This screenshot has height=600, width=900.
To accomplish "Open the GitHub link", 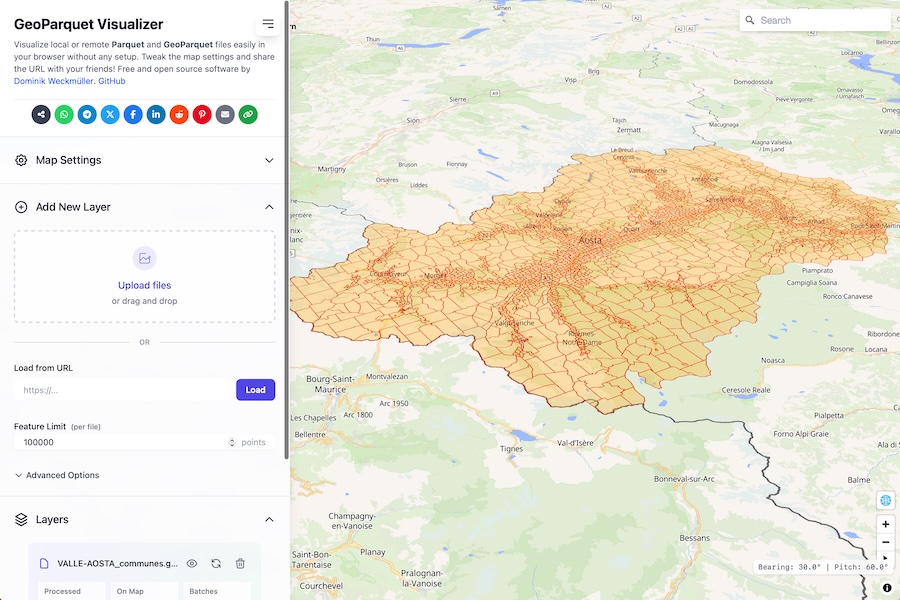I will point(112,81).
